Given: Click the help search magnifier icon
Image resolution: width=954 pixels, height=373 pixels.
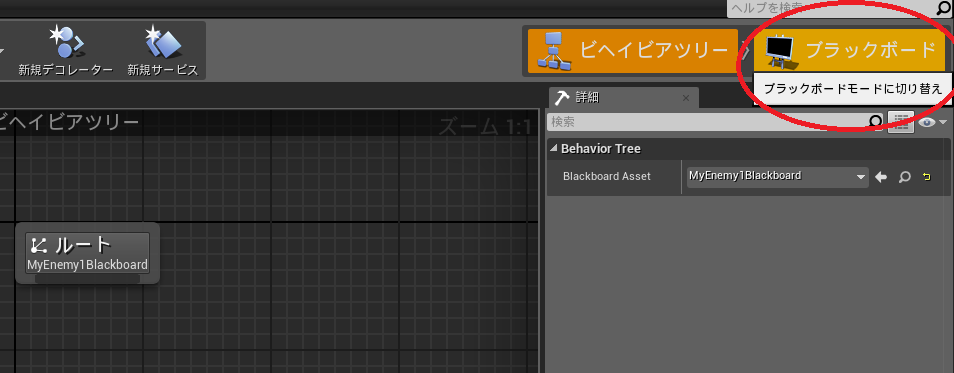Looking at the screenshot, I should point(945,8).
